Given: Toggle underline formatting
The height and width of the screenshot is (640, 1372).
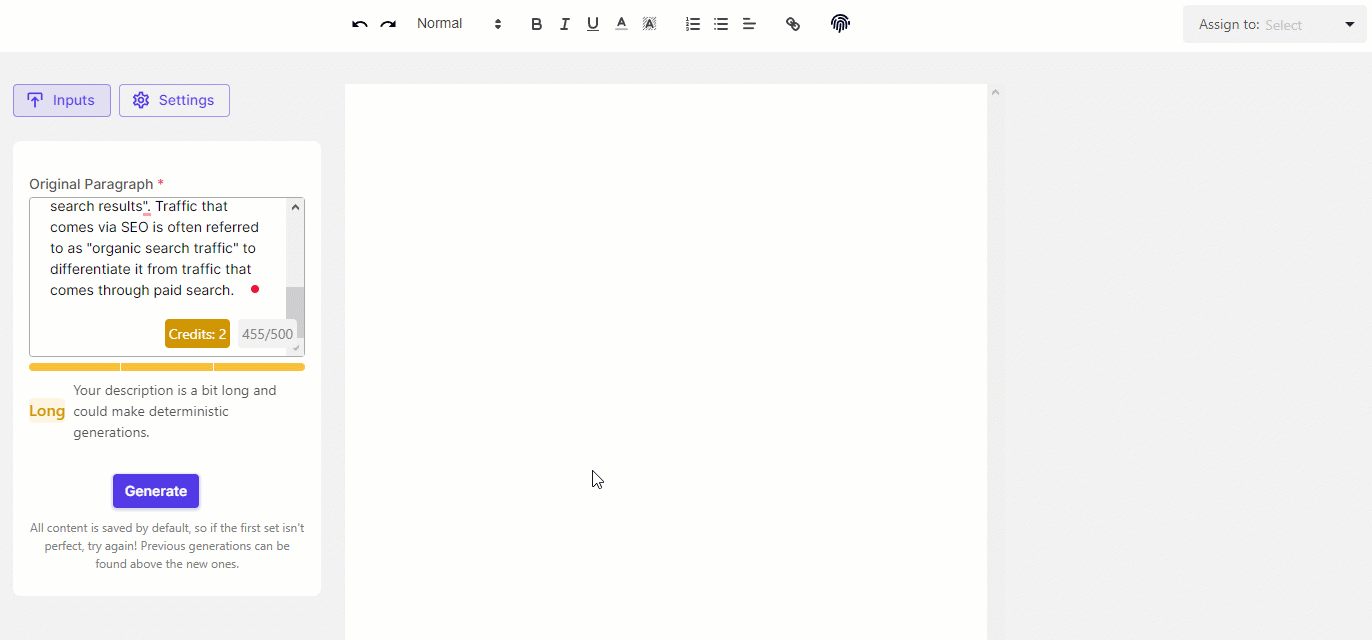Looking at the screenshot, I should [593, 24].
